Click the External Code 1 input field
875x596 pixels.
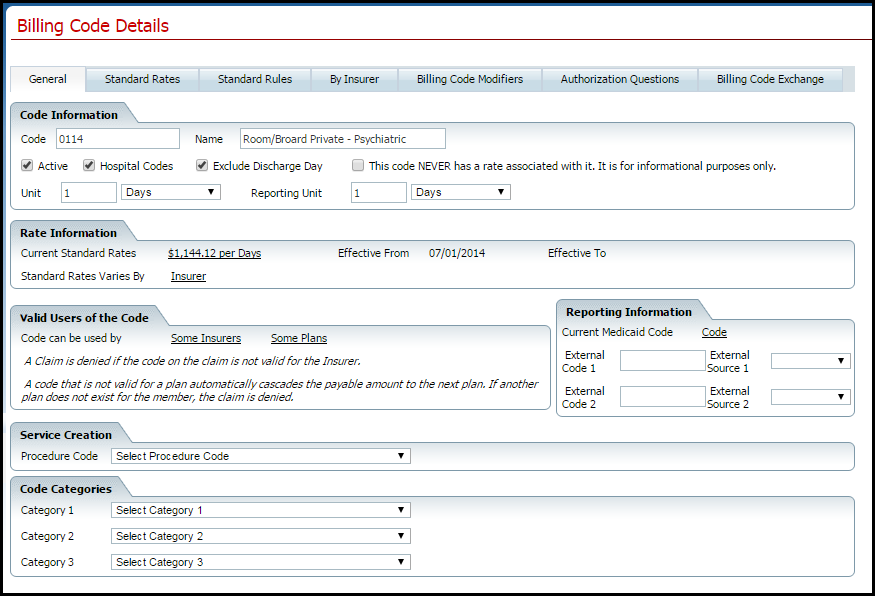[662, 361]
